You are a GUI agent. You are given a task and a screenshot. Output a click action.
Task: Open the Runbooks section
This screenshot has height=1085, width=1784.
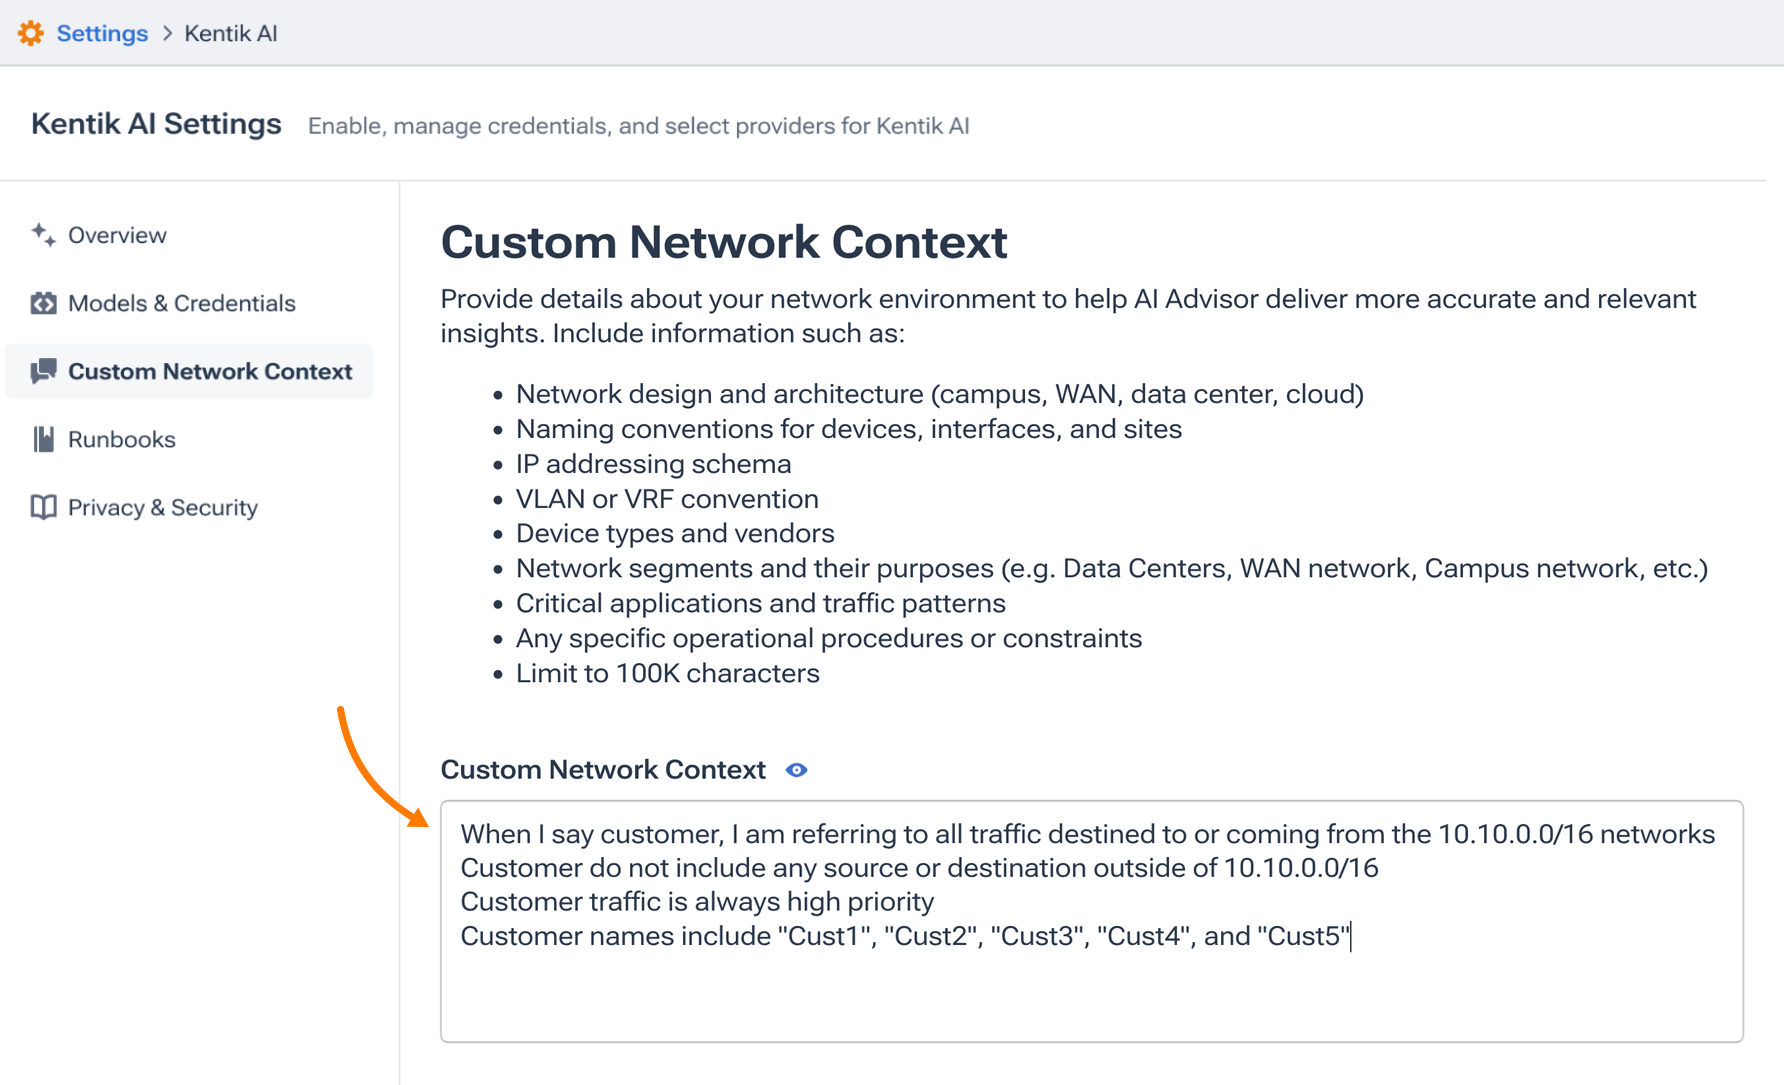(x=122, y=439)
